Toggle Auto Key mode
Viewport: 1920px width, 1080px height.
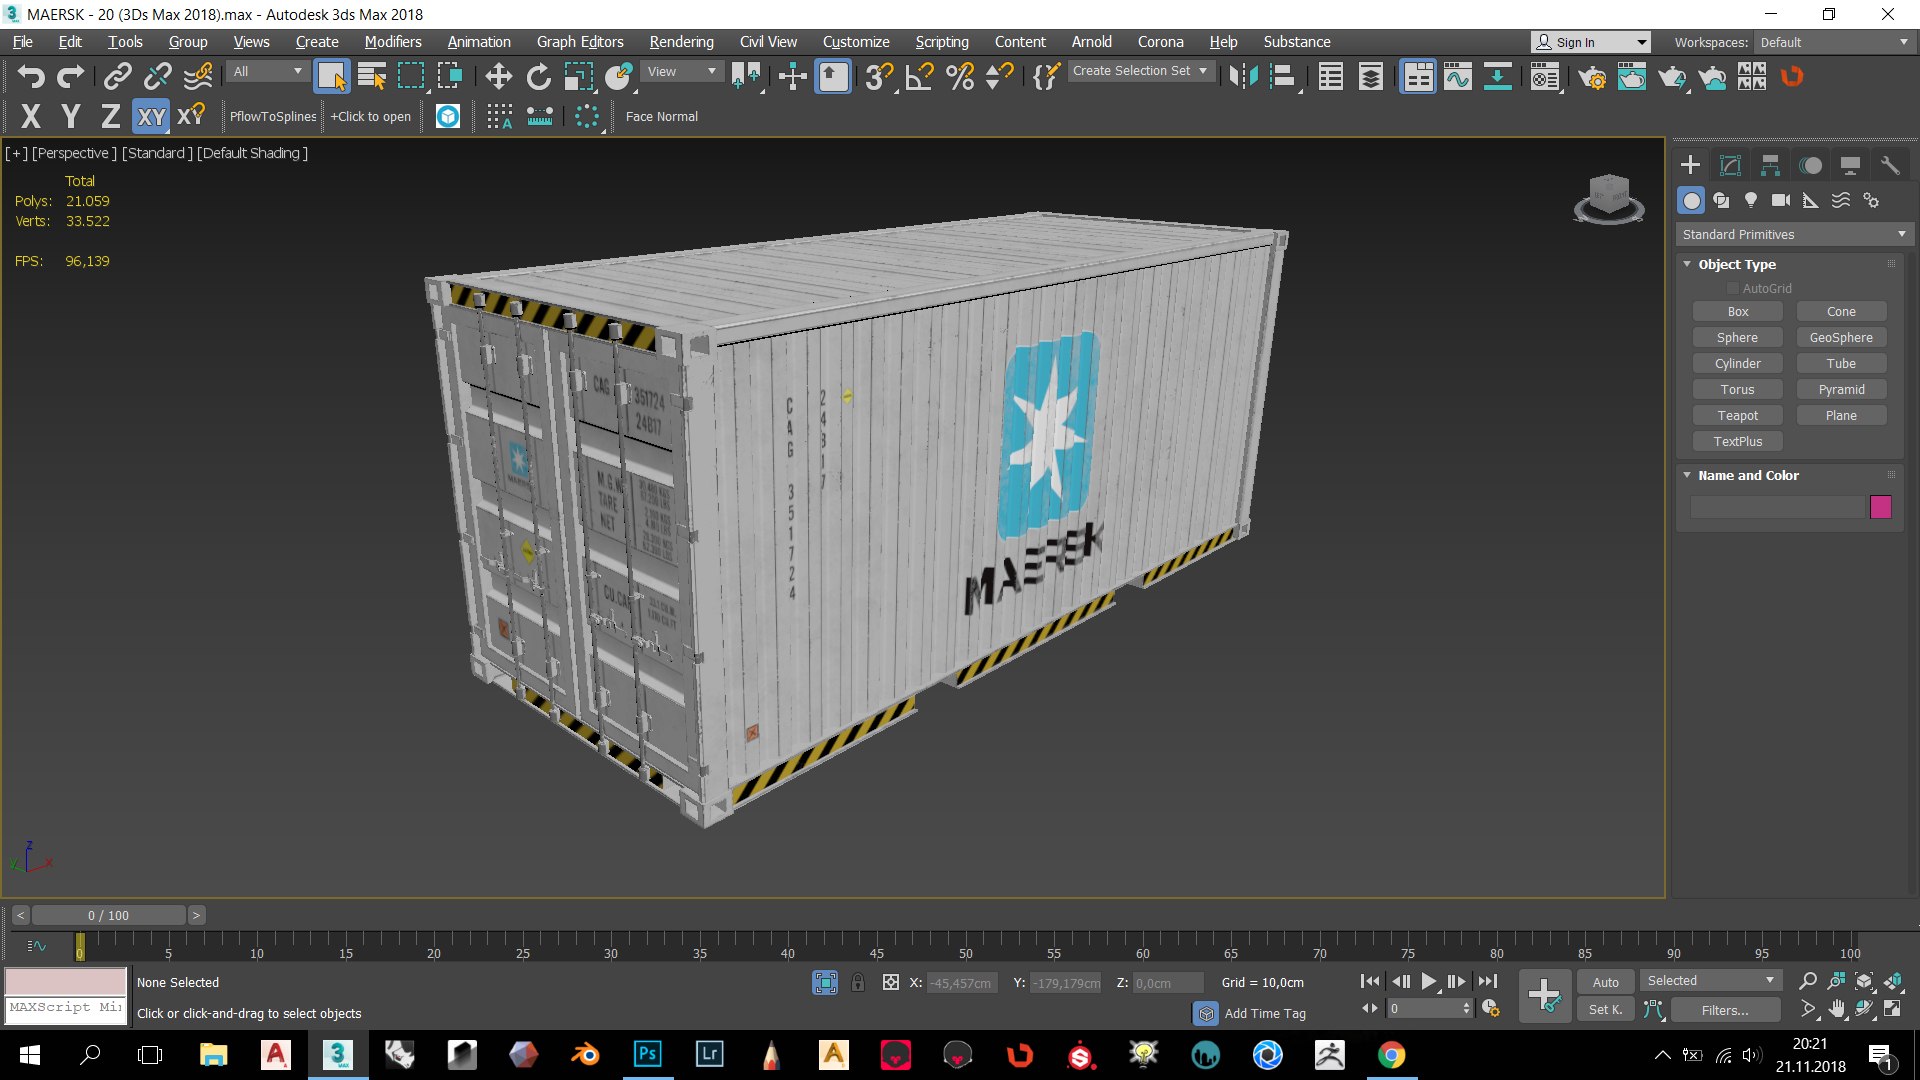coord(1606,982)
